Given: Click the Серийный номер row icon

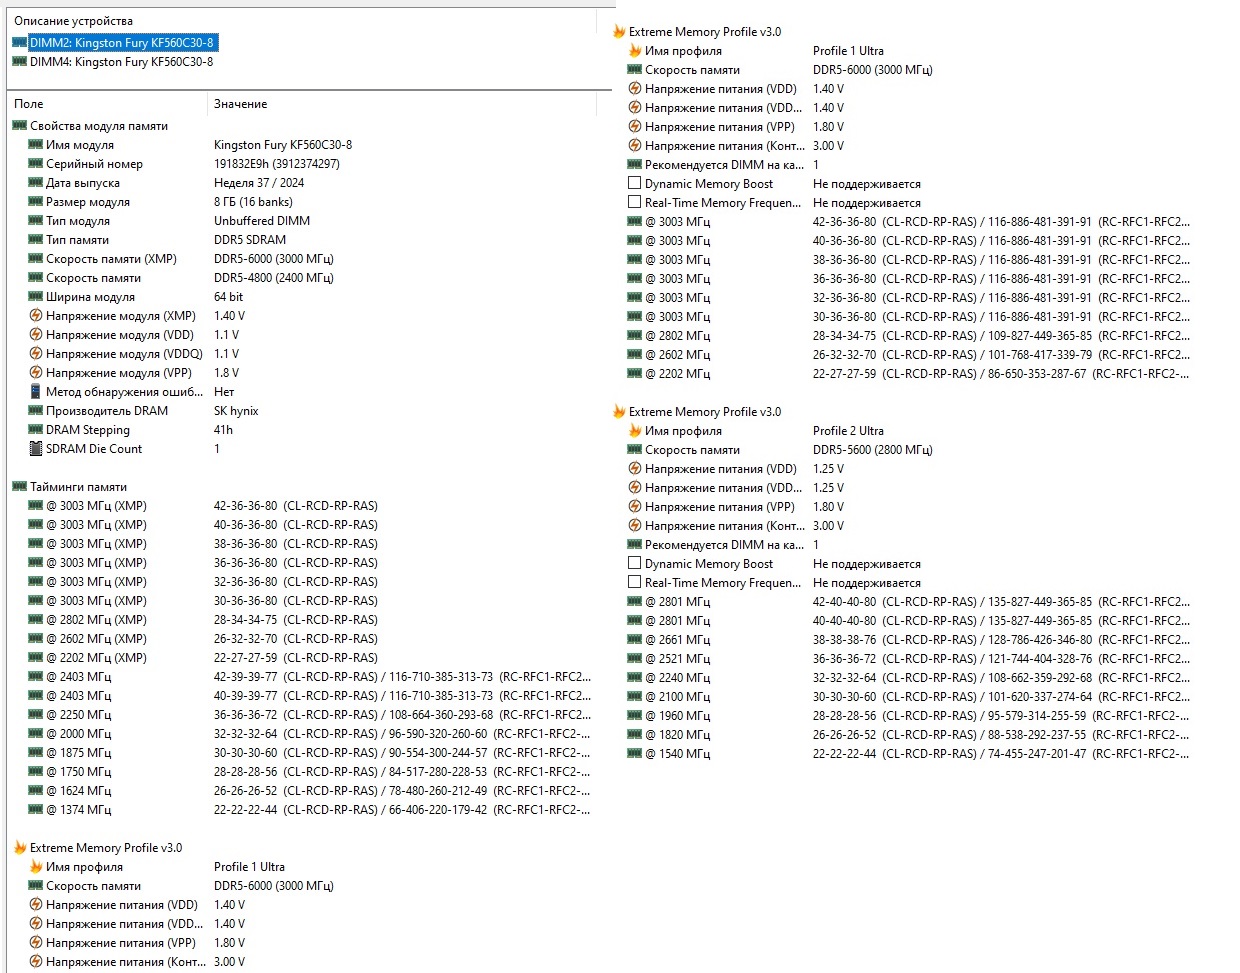Looking at the screenshot, I should pos(36,164).
